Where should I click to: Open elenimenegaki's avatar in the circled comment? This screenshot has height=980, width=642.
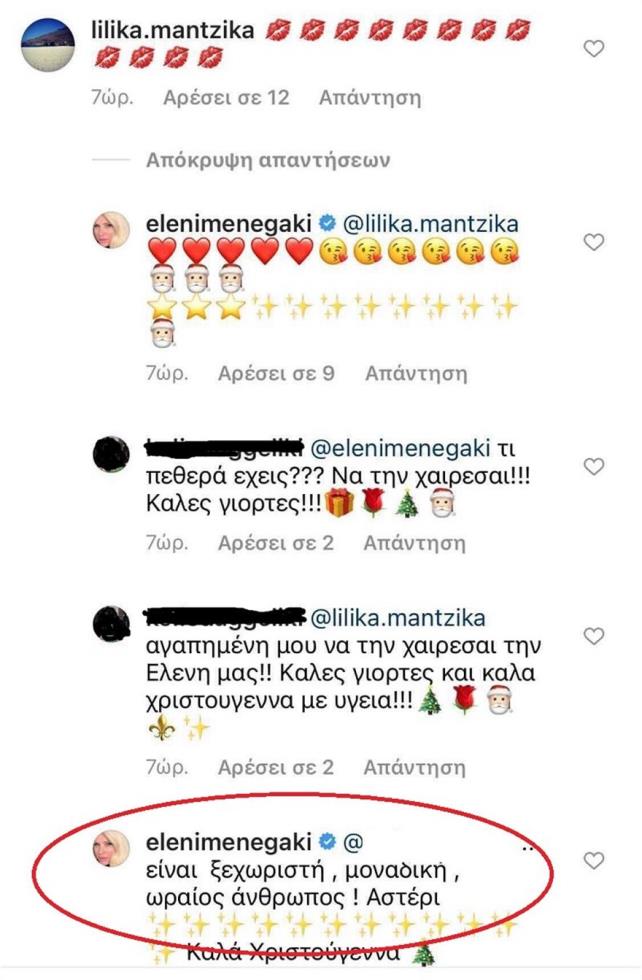(x=111, y=849)
